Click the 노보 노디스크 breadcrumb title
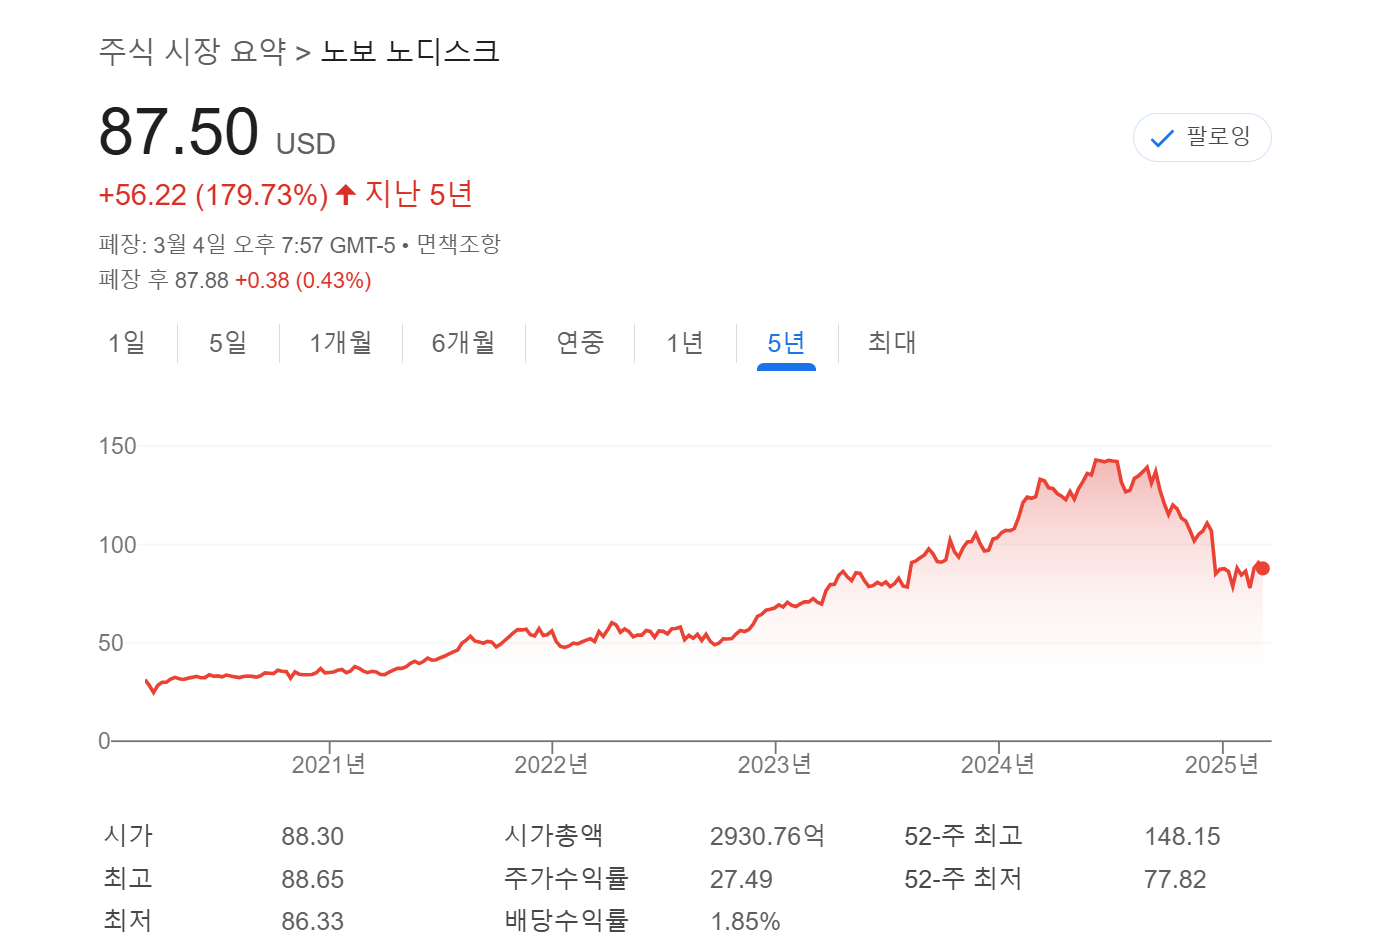Screen dimensions: 1396x943 click(x=410, y=51)
